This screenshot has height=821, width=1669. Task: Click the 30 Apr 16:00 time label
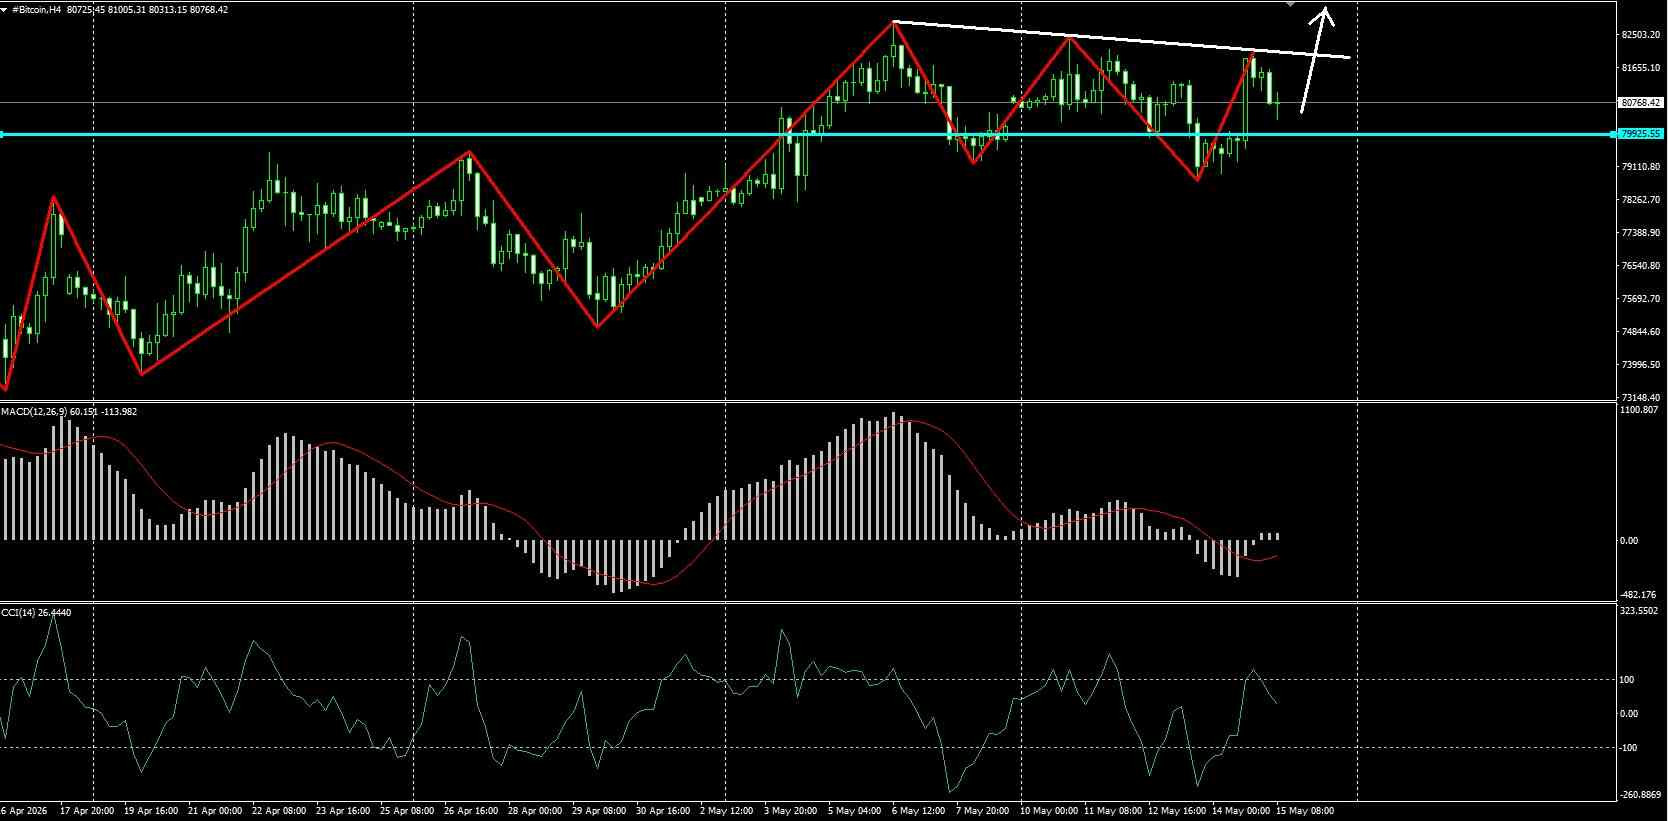pos(663,811)
